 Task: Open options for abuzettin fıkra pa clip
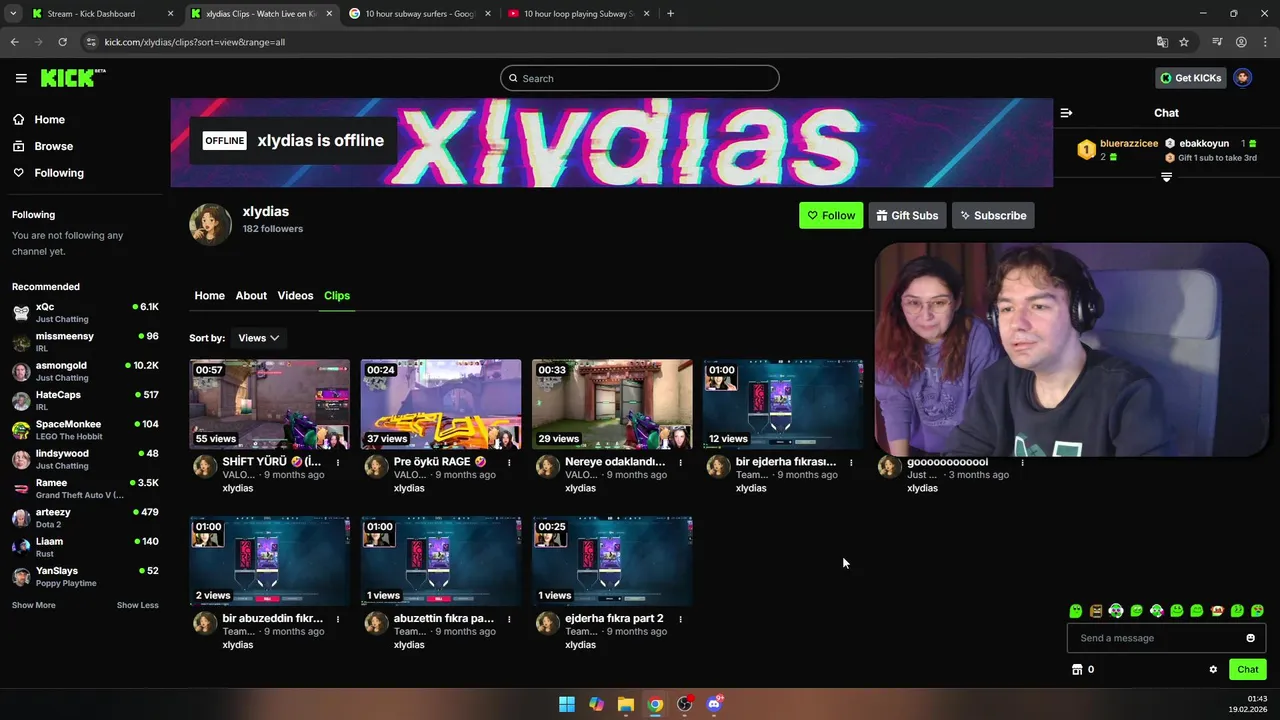[x=509, y=619]
